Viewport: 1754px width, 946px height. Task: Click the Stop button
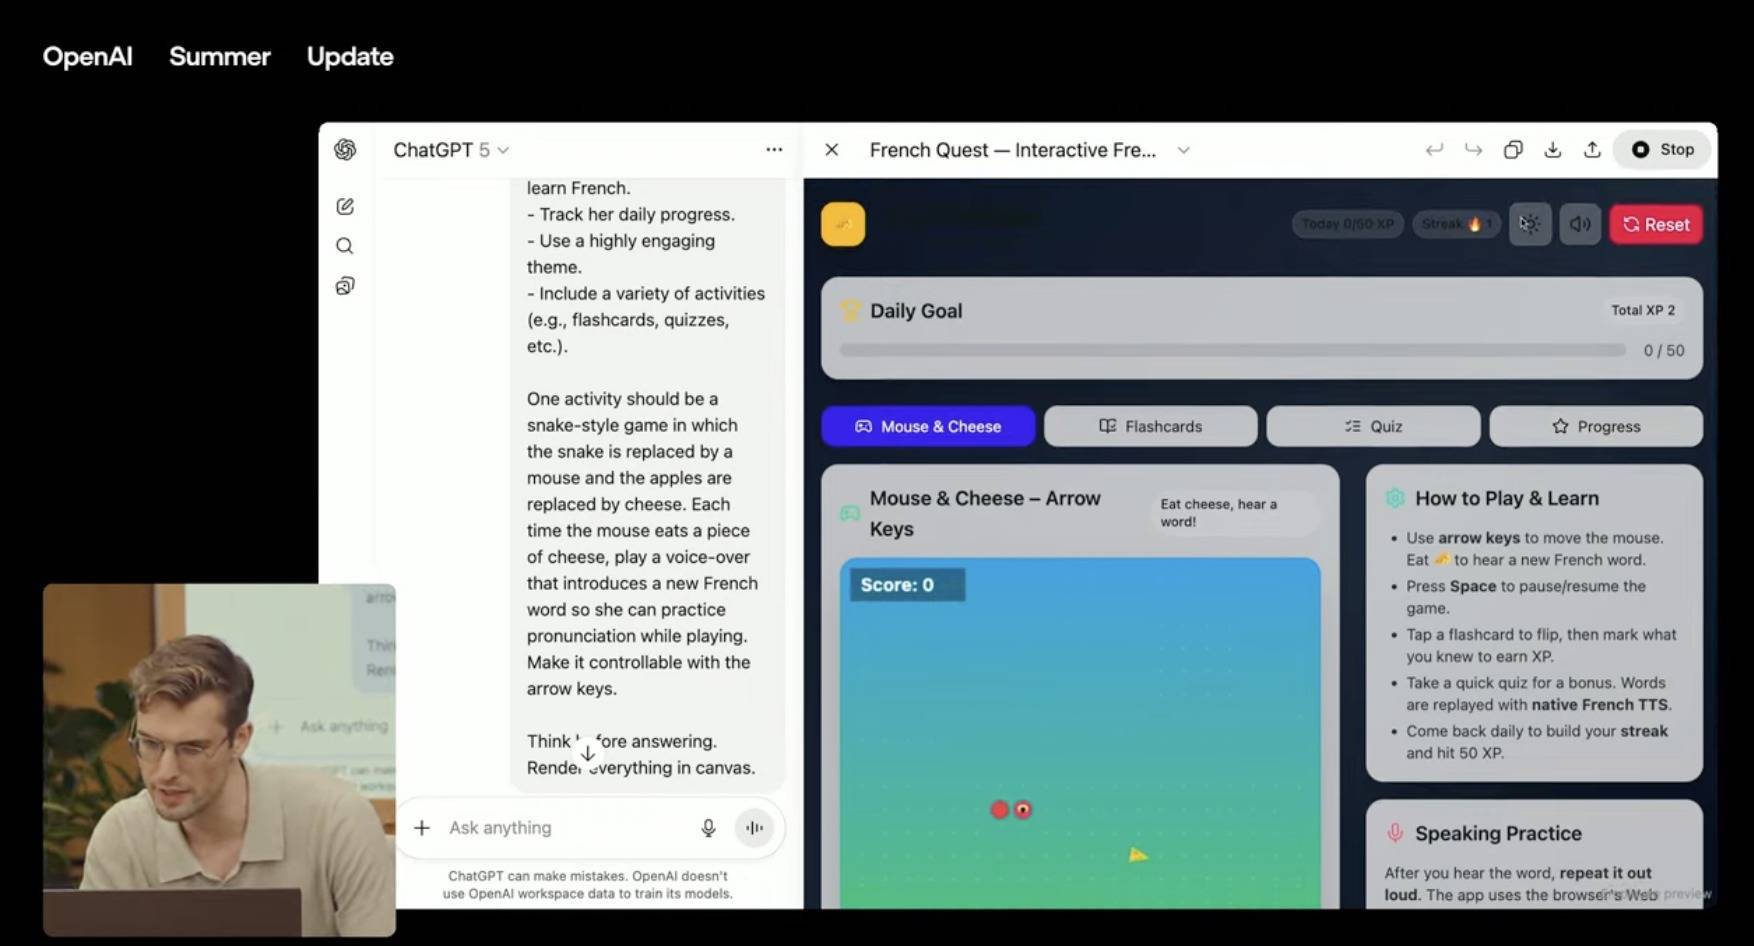click(1664, 150)
